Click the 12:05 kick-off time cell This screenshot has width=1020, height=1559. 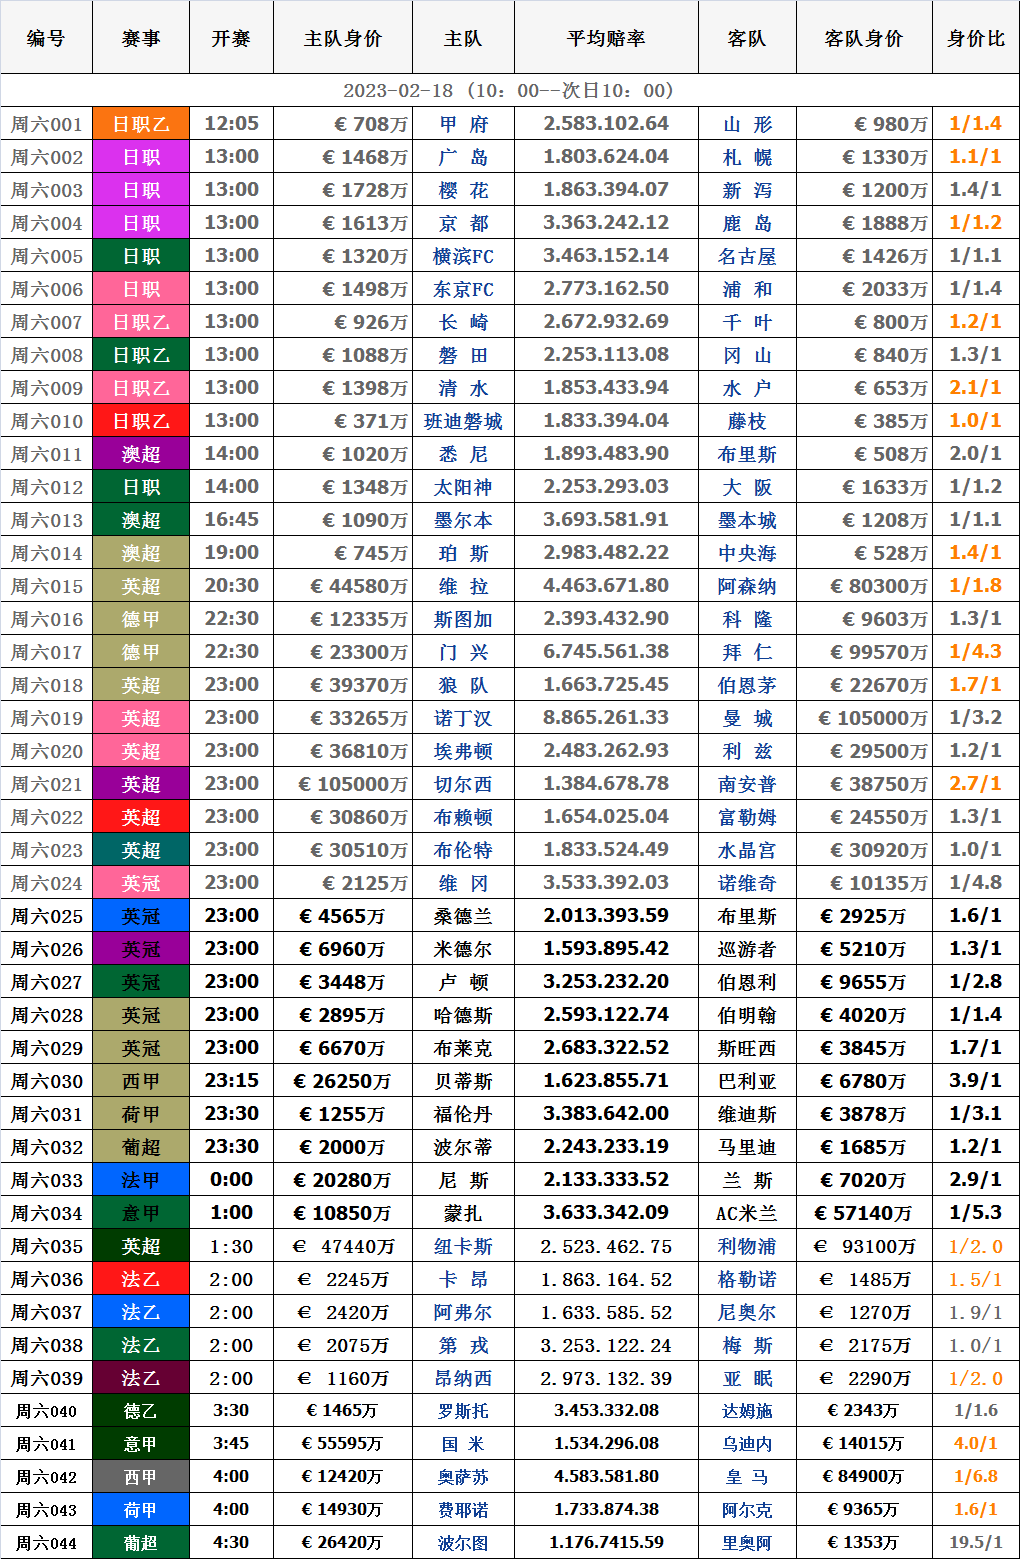point(231,124)
